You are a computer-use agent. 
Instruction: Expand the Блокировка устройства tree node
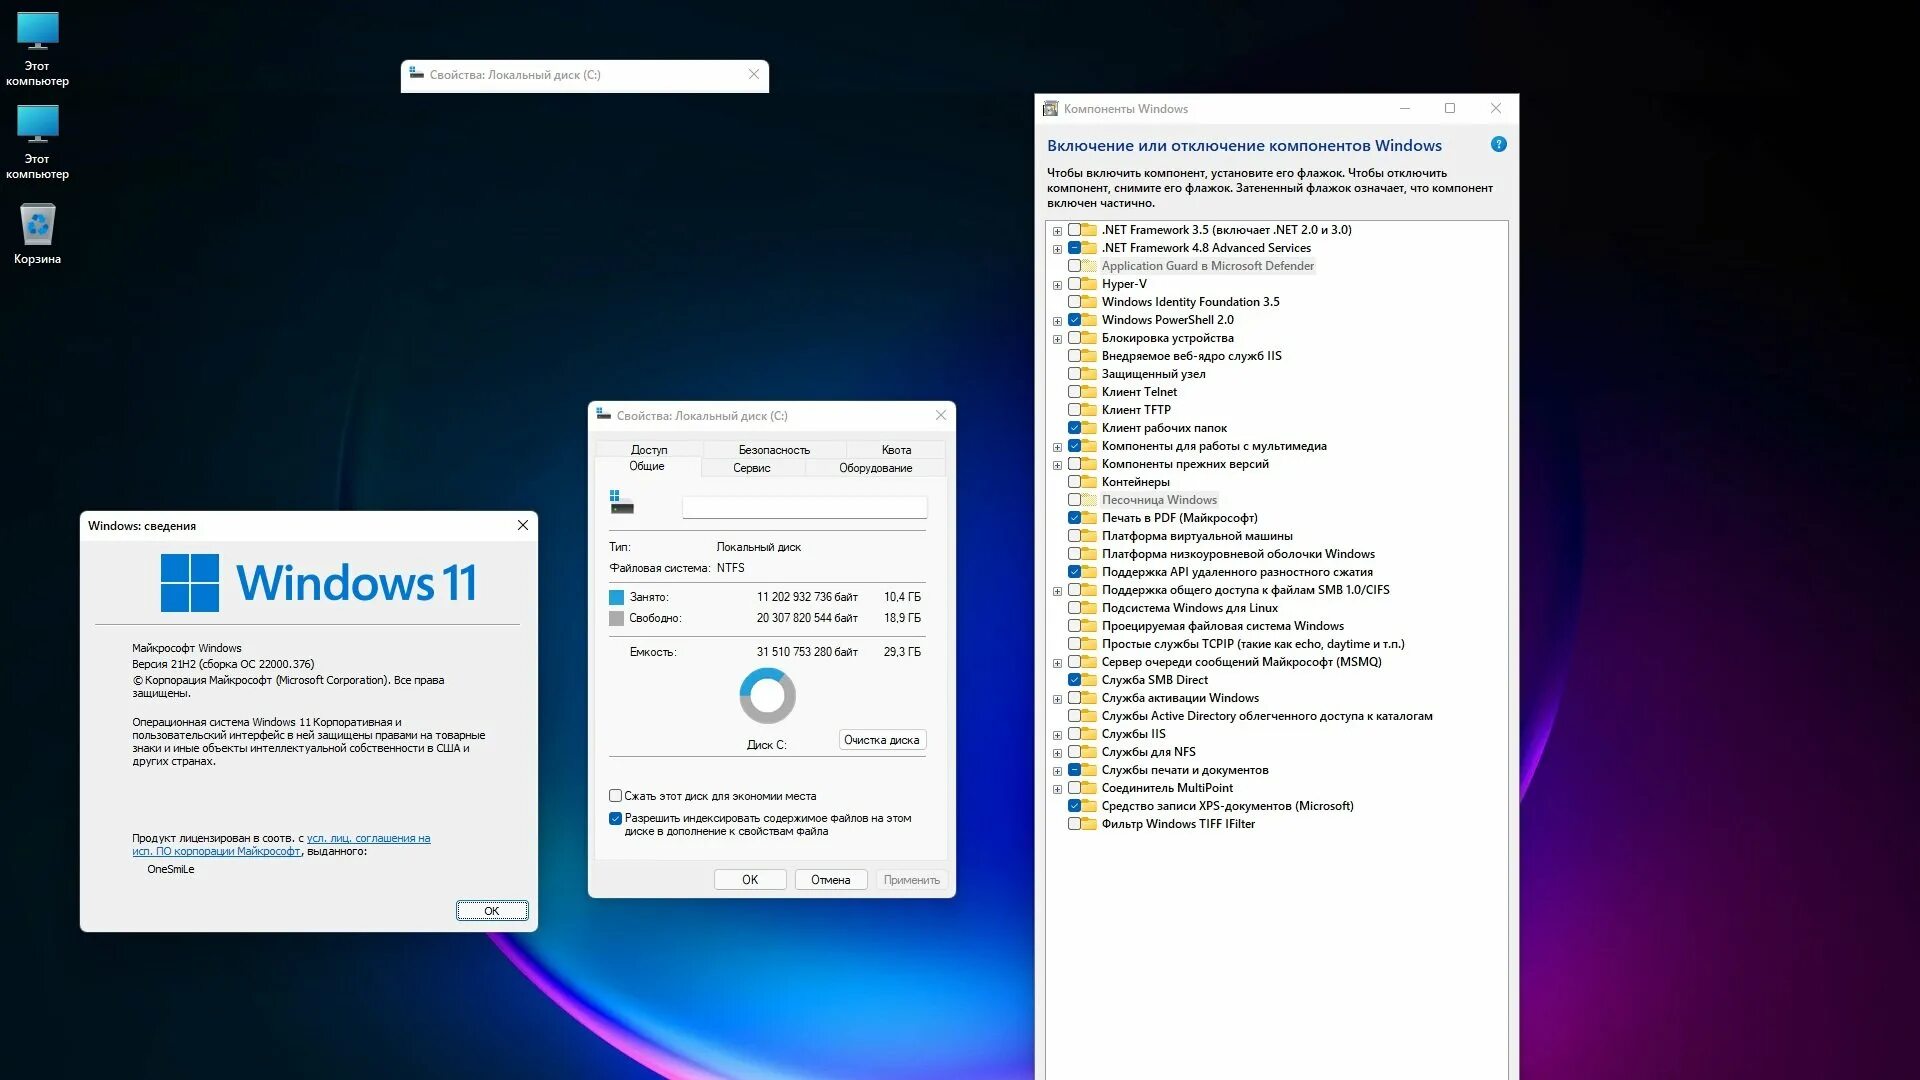tap(1055, 338)
